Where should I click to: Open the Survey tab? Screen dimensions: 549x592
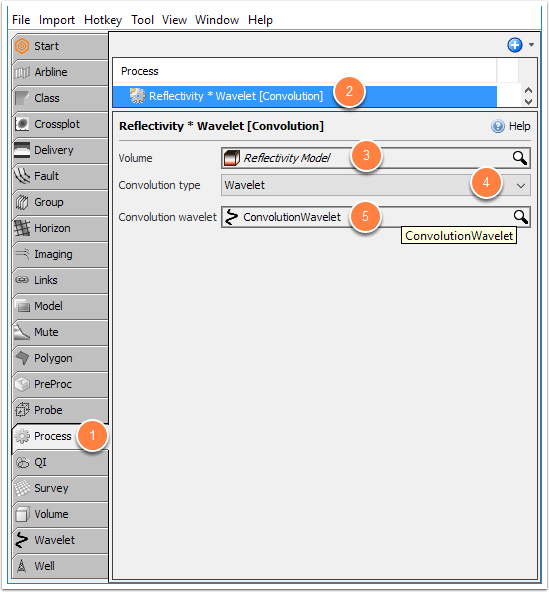point(60,488)
